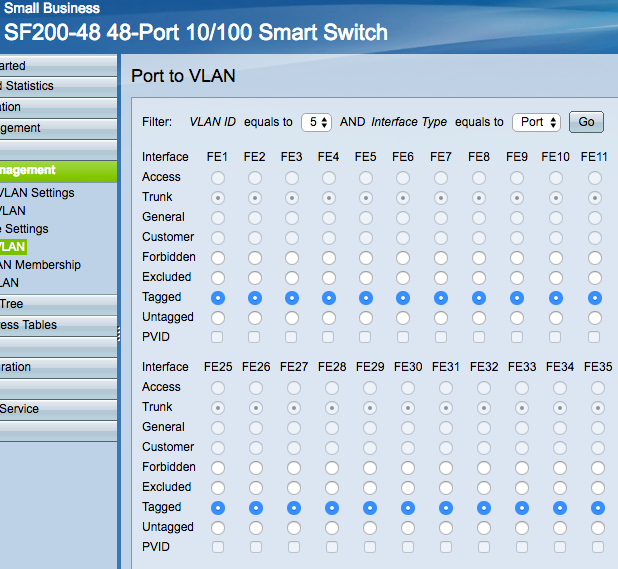Click the Port to VLAN page title
The height and width of the screenshot is (569, 618).
coord(183,76)
